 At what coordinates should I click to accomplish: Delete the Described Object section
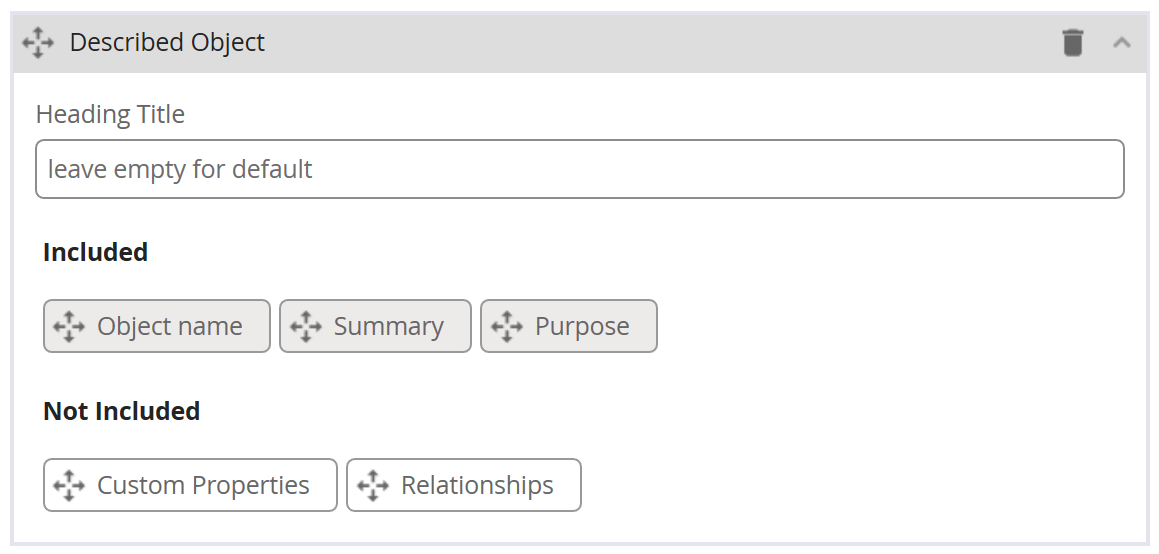pyautogui.click(x=1072, y=43)
